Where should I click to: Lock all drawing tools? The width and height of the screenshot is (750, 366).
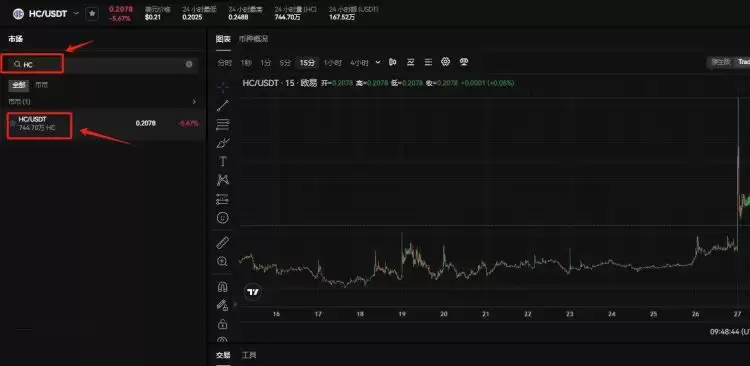point(223,324)
